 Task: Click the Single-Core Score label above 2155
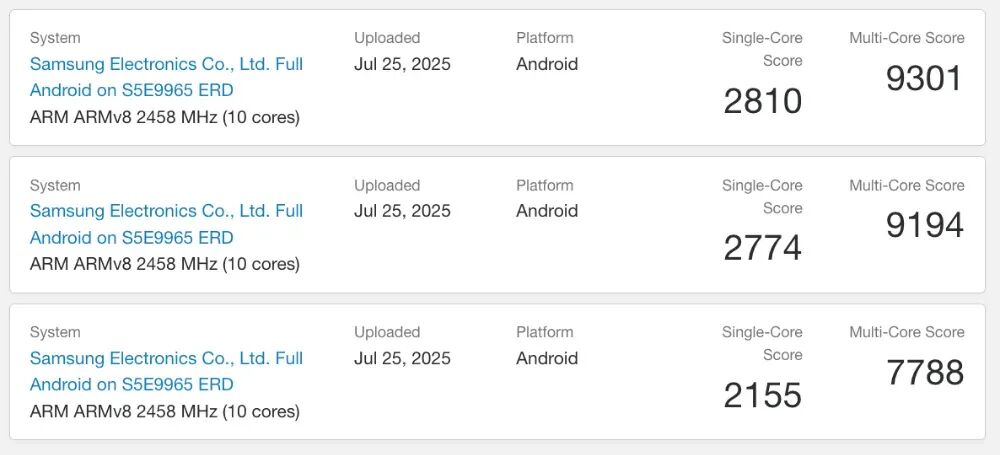click(762, 343)
